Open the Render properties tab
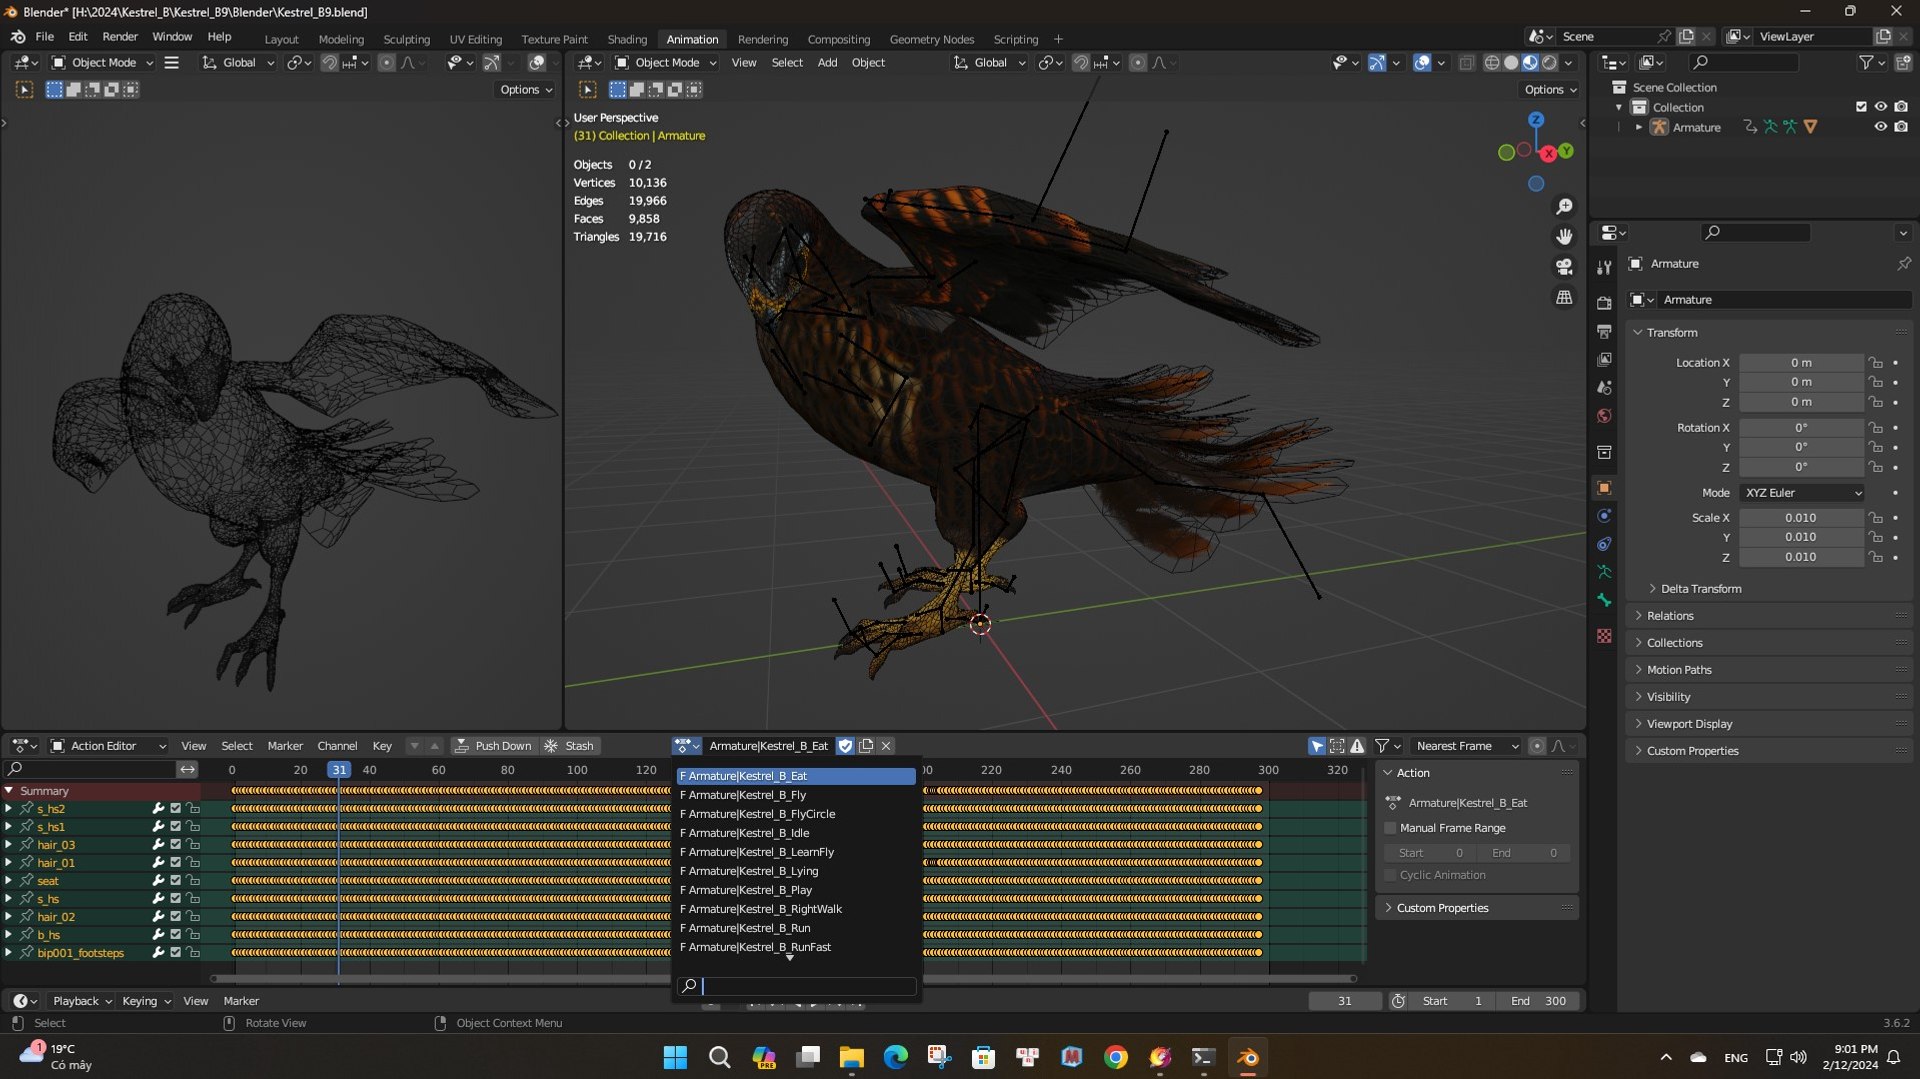The width and height of the screenshot is (1920, 1079). pyautogui.click(x=1604, y=303)
